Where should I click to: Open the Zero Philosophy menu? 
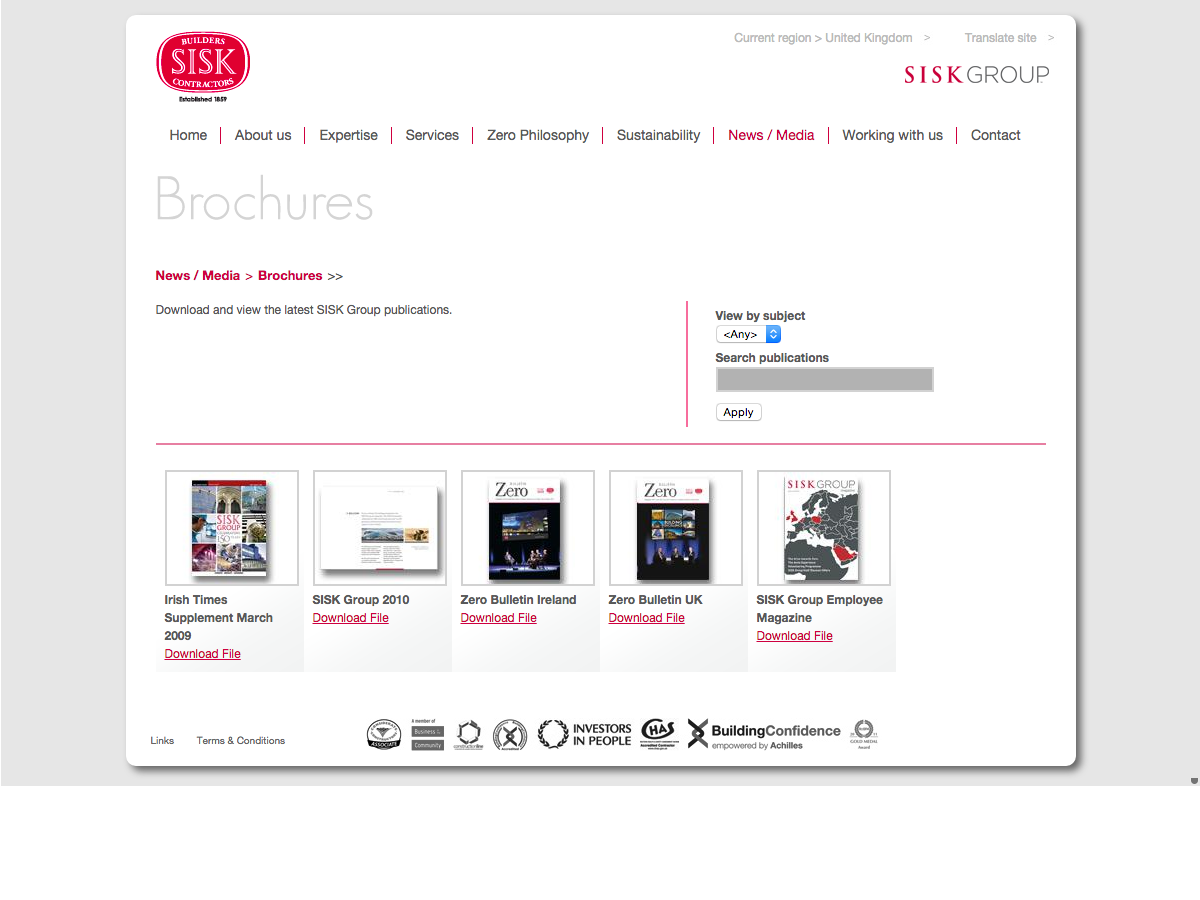click(x=538, y=135)
